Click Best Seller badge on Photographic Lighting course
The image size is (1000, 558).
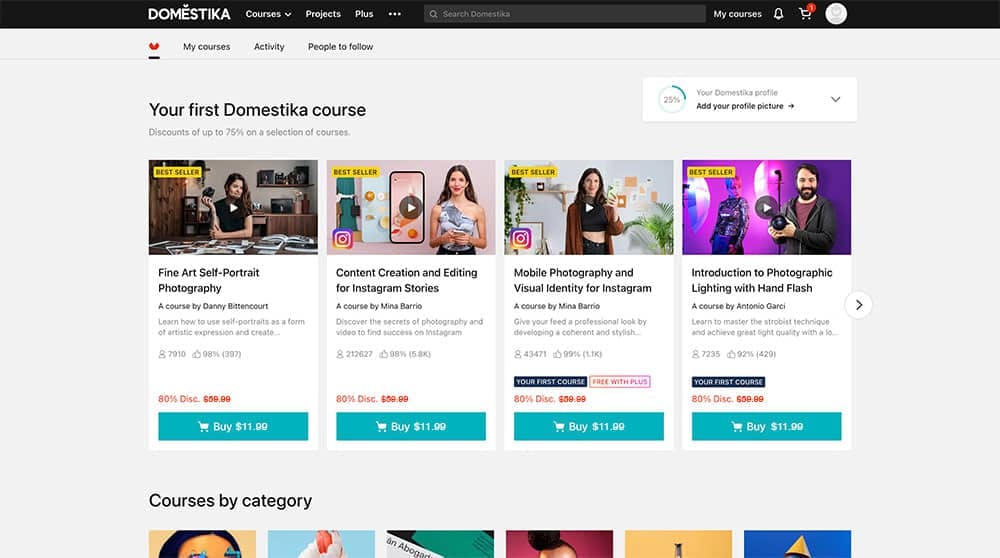tap(711, 172)
